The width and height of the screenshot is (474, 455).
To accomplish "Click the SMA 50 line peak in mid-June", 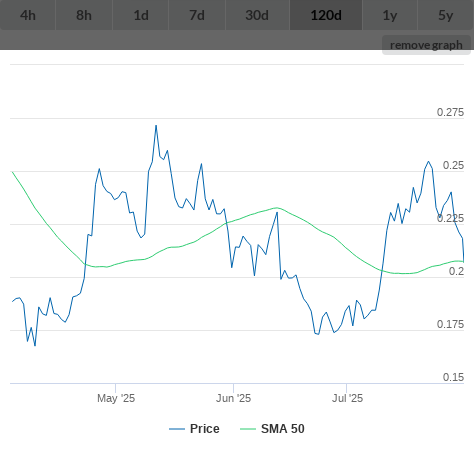I will coord(277,208).
